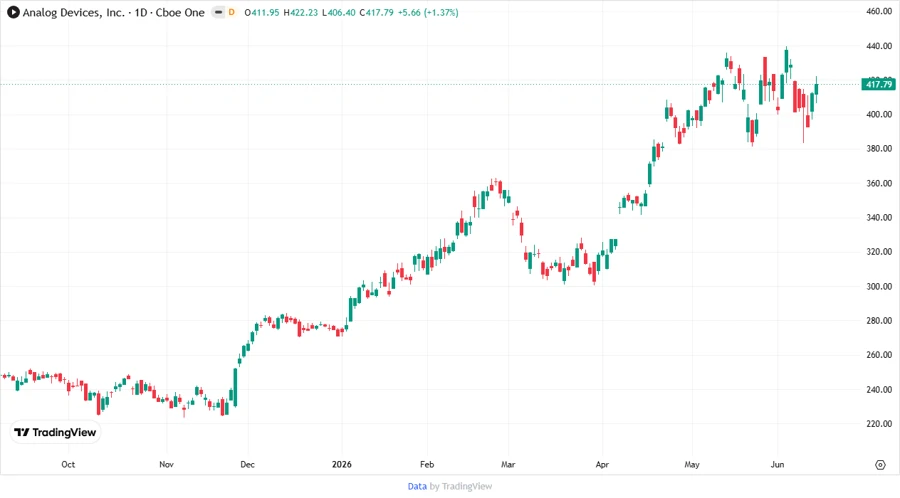The width and height of the screenshot is (900, 498).
Task: Click the 320.00 price axis label
Action: coord(879,252)
